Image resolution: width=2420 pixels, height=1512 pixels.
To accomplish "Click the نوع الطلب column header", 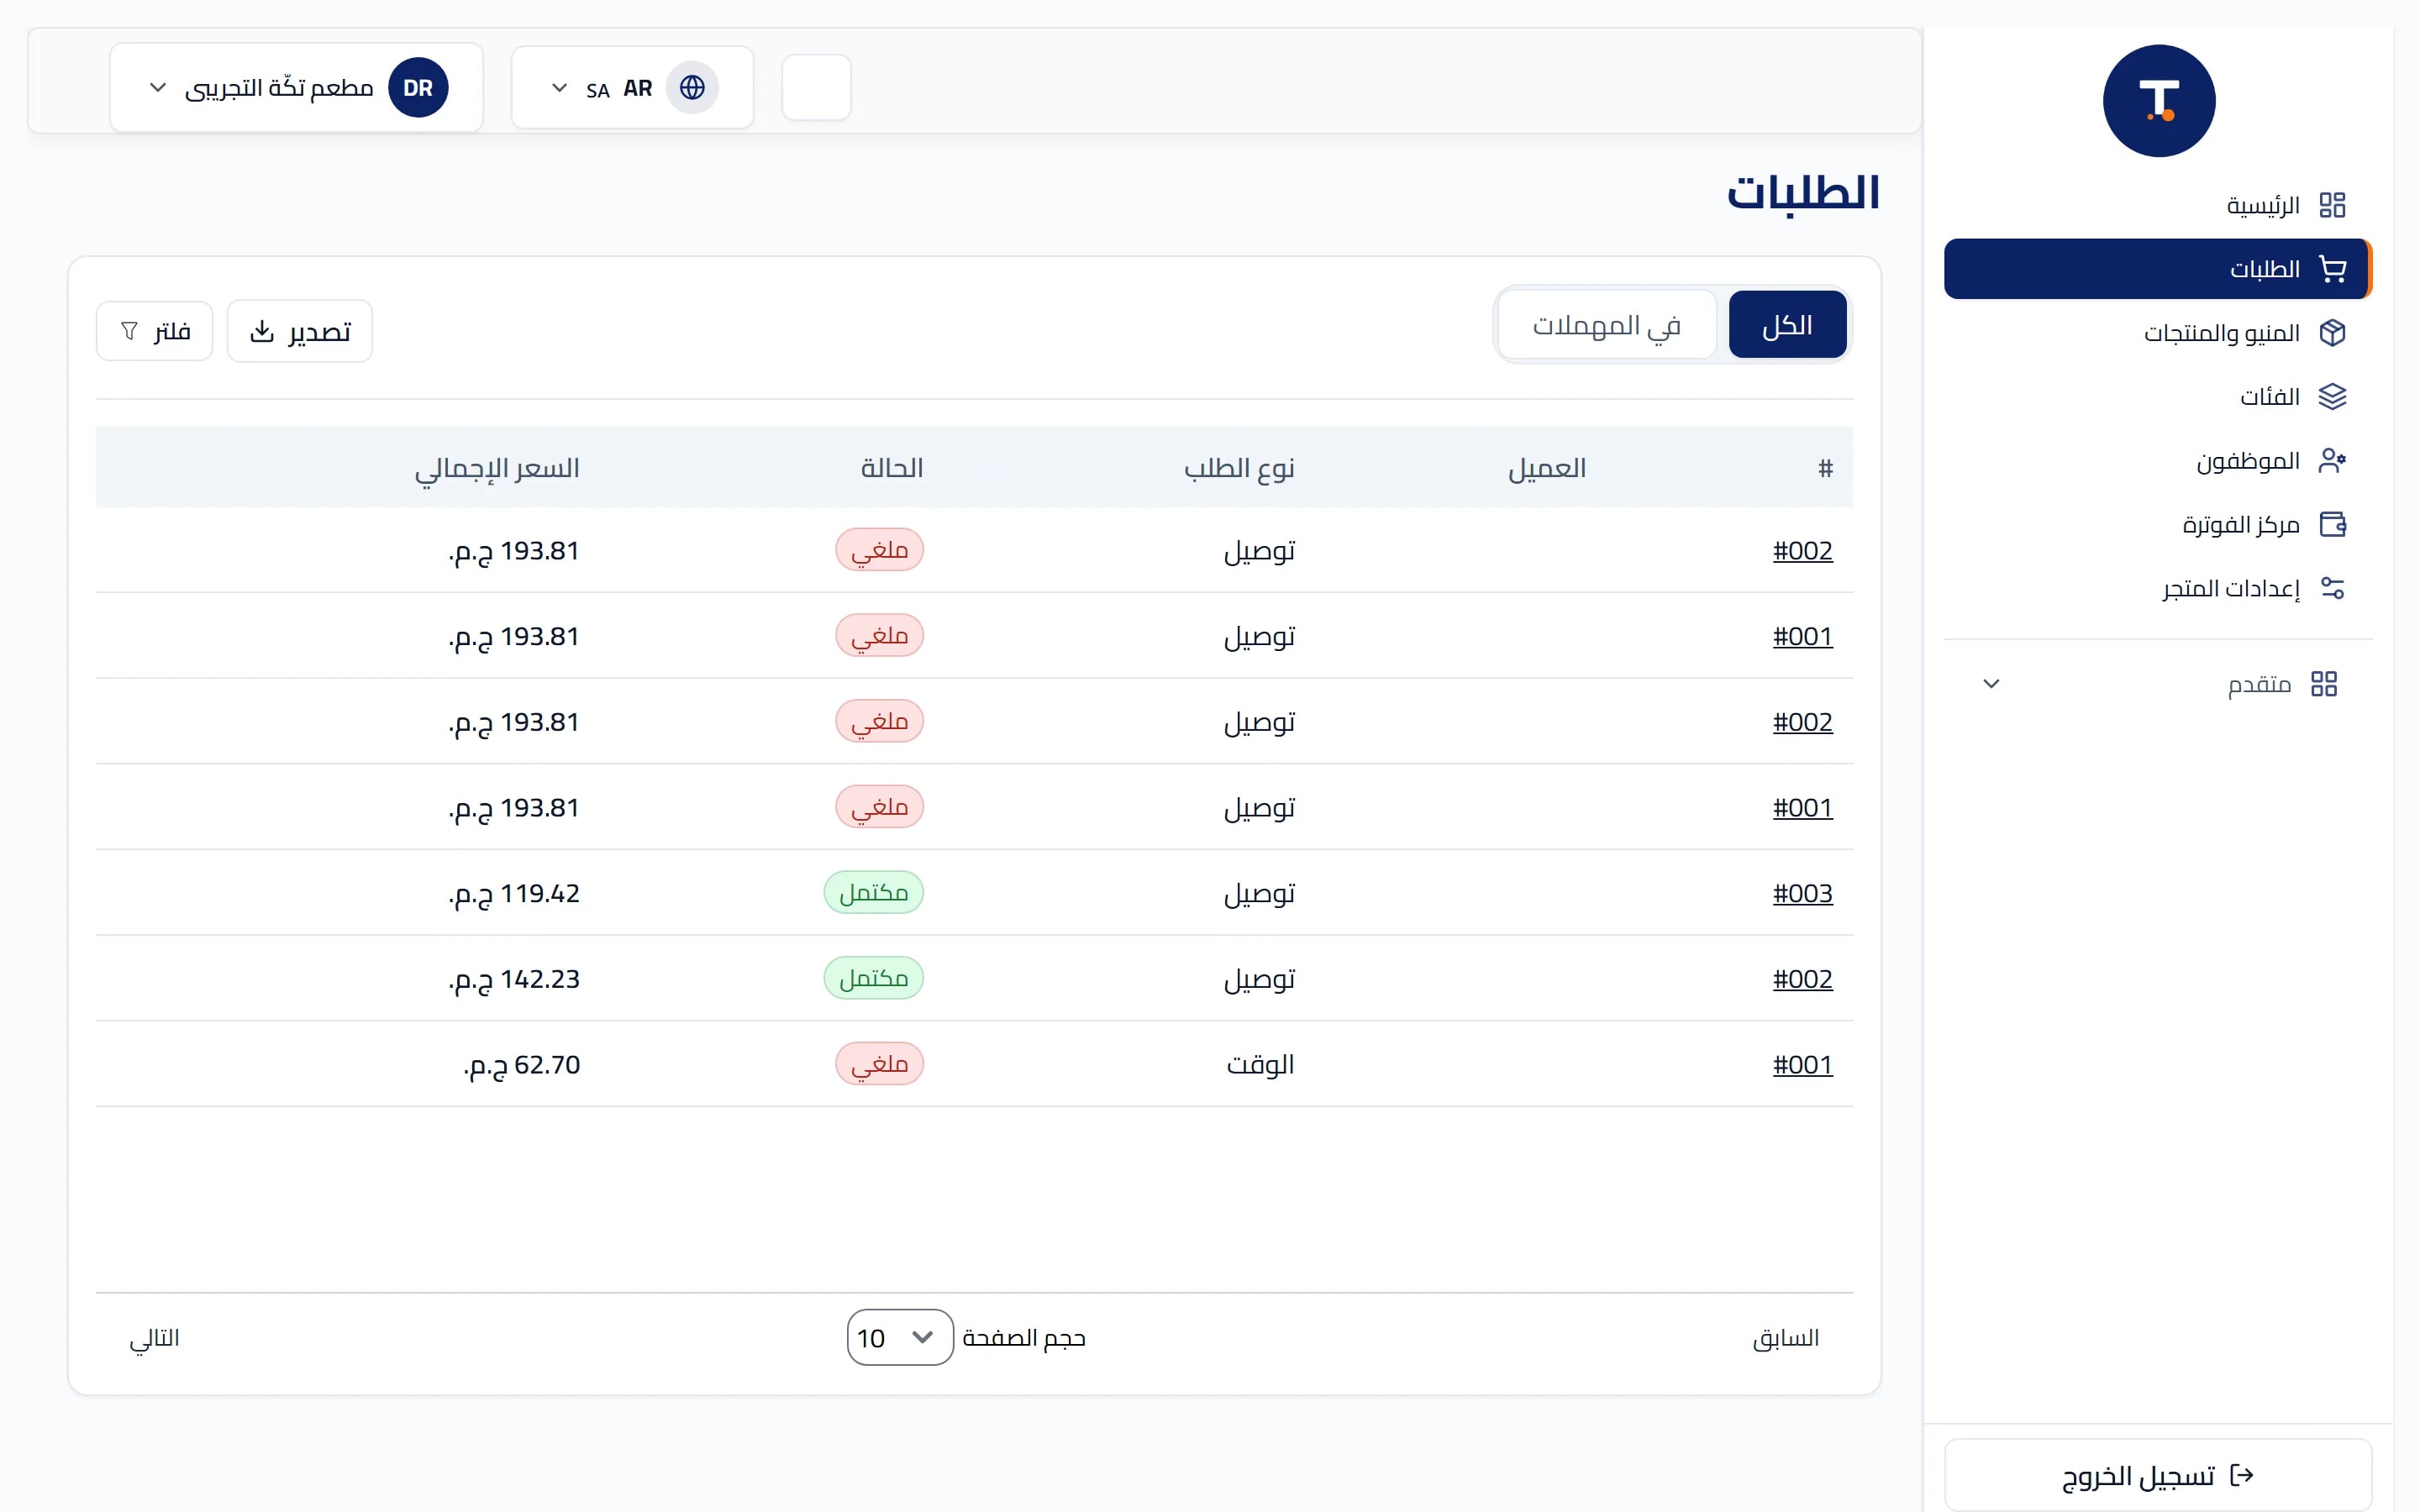I will pos(1239,468).
